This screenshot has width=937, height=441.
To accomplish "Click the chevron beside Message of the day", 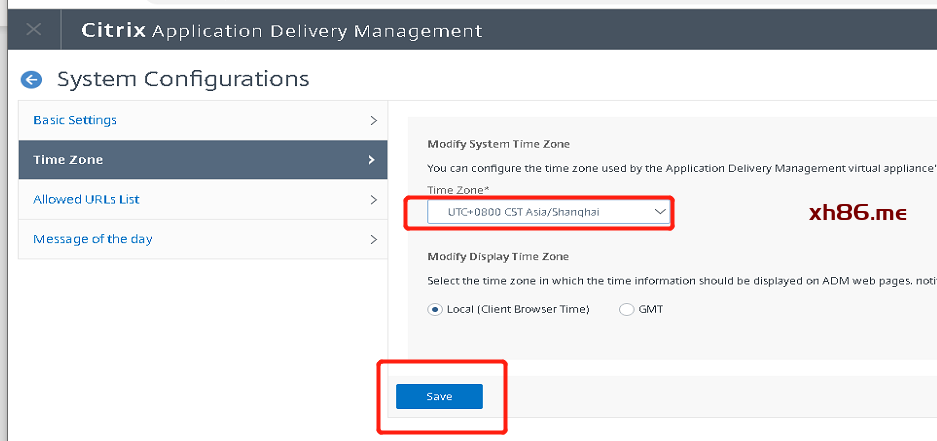I will pyautogui.click(x=373, y=240).
